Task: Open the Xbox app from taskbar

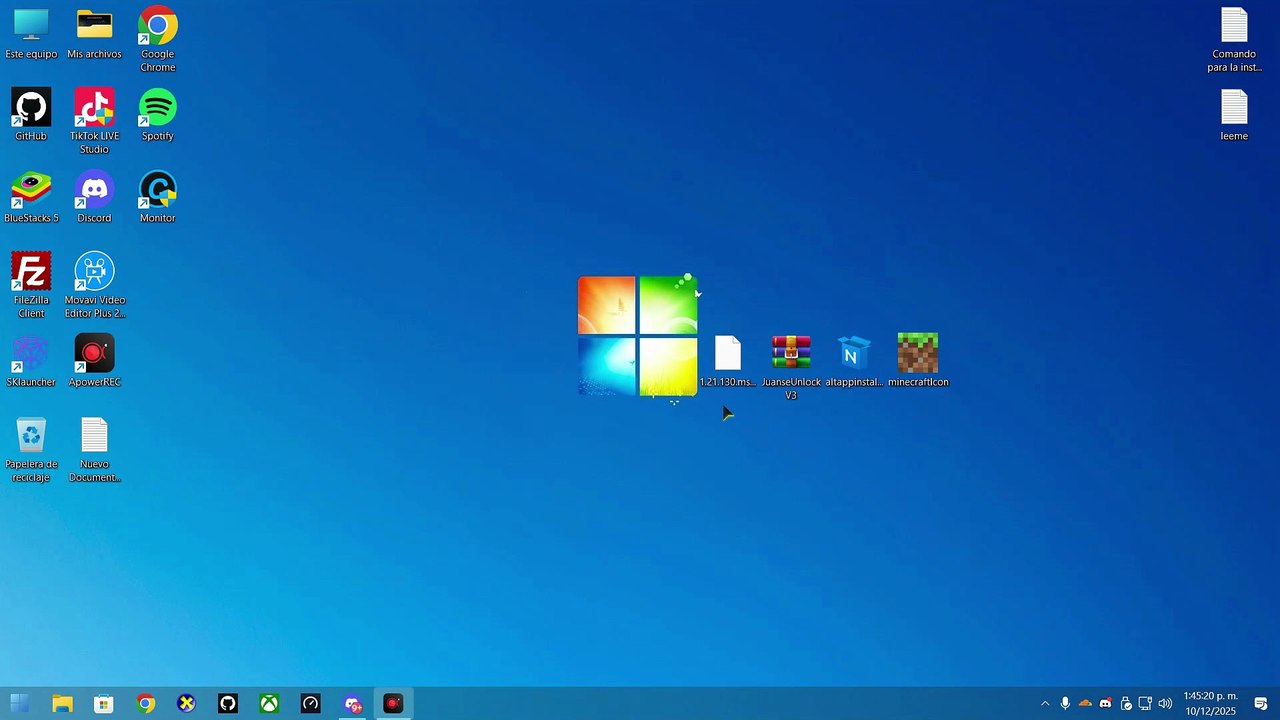Action: click(270, 704)
